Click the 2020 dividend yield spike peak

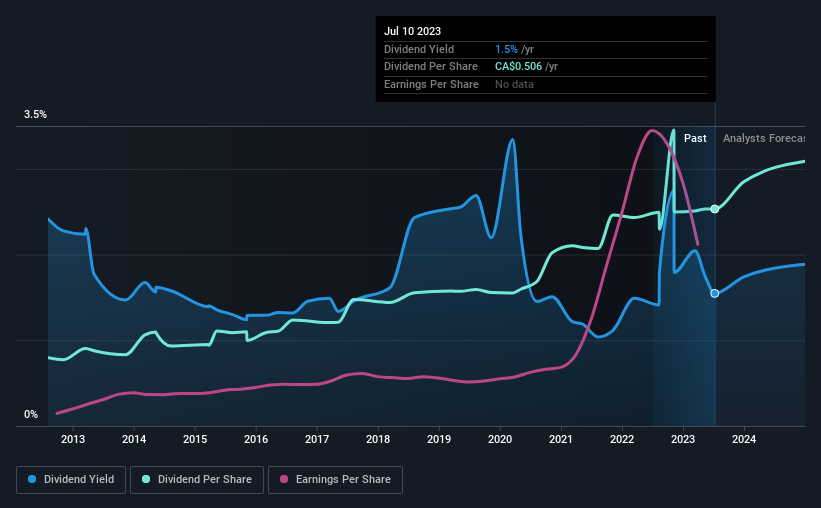point(512,140)
